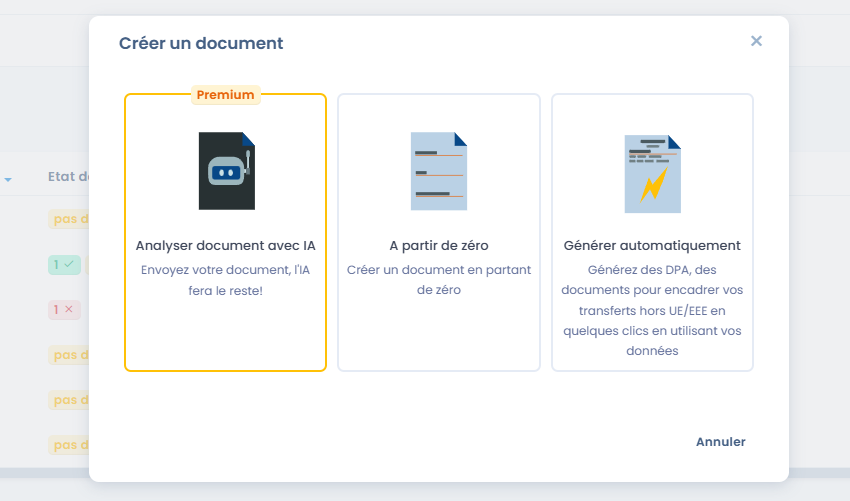
Task: Open the blue sort arrow in table header
Action: 8,180
